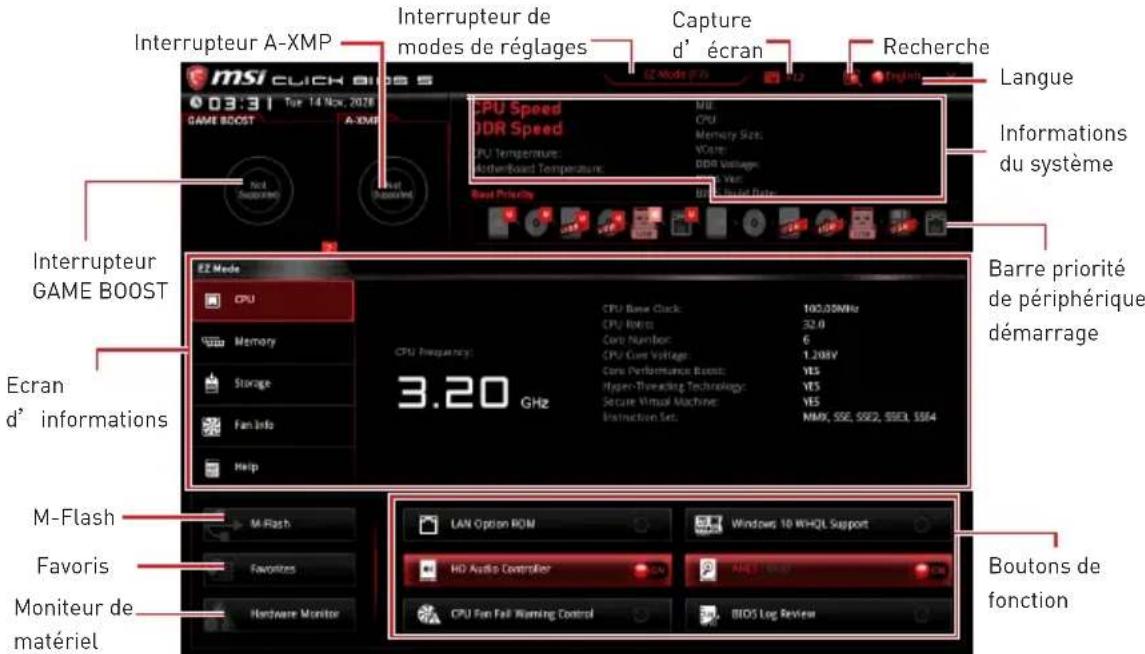Select UEFI USB CD/DVD boot icon

(x=610, y=223)
